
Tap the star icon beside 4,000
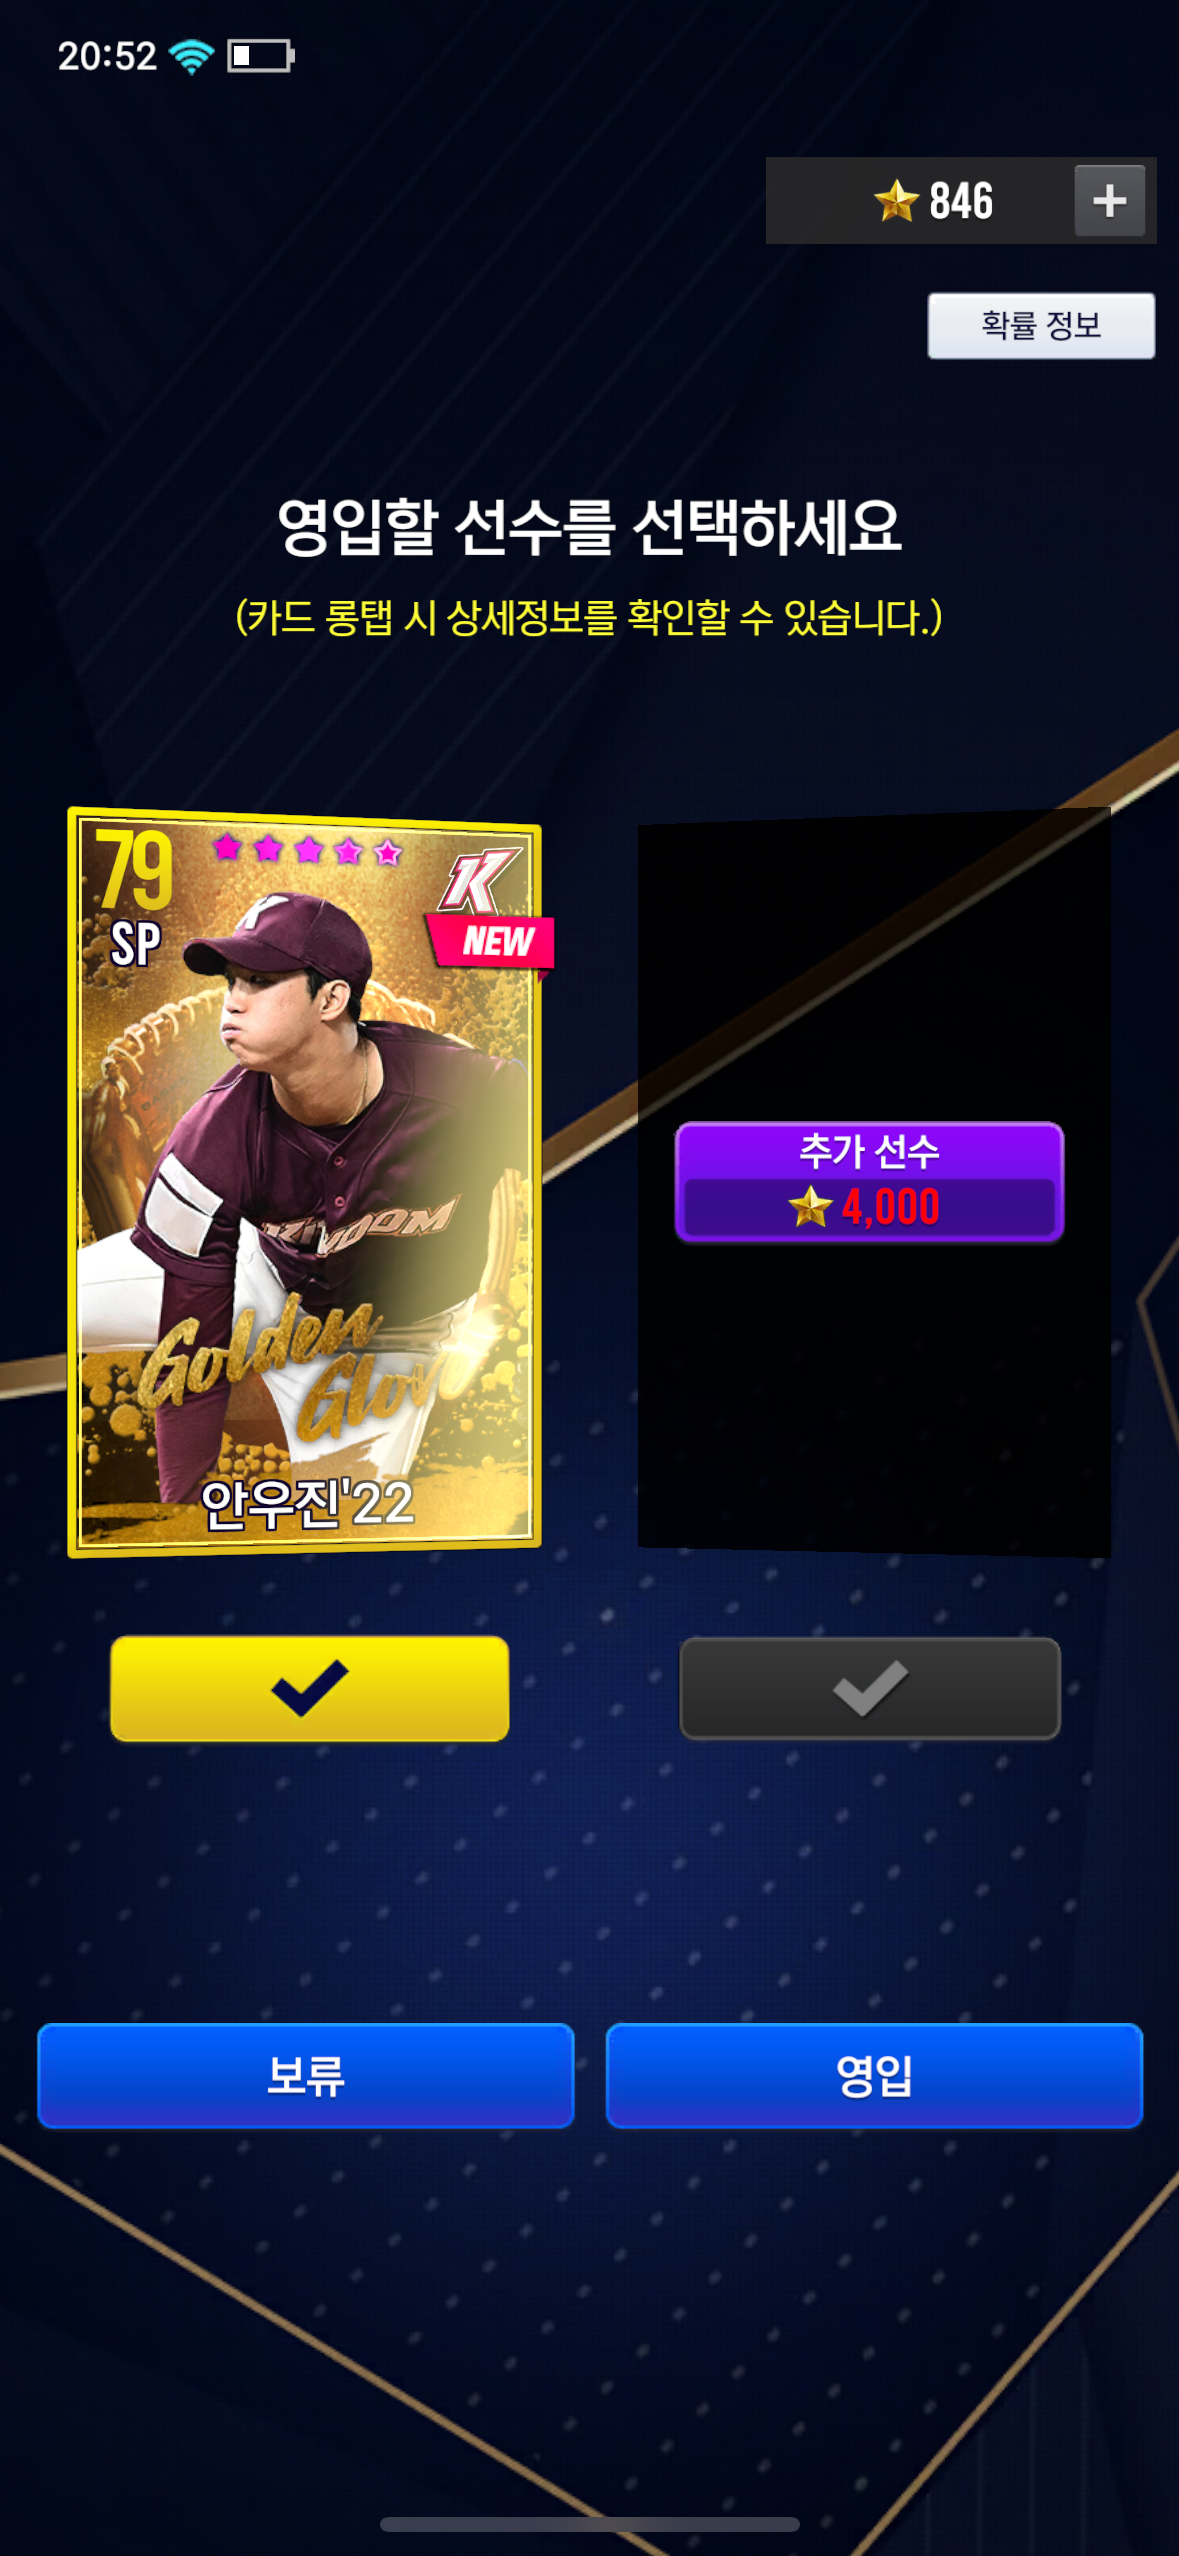pos(810,1206)
